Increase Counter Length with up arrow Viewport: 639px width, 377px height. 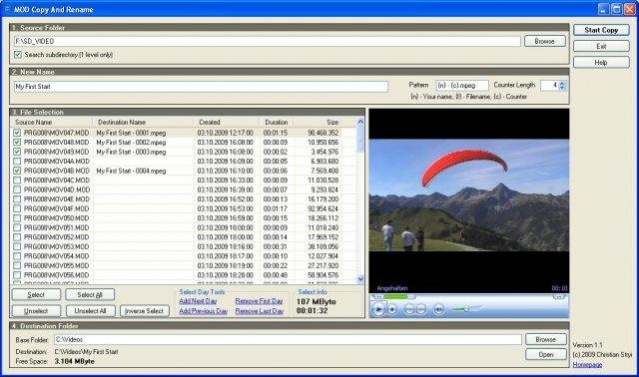562,83
